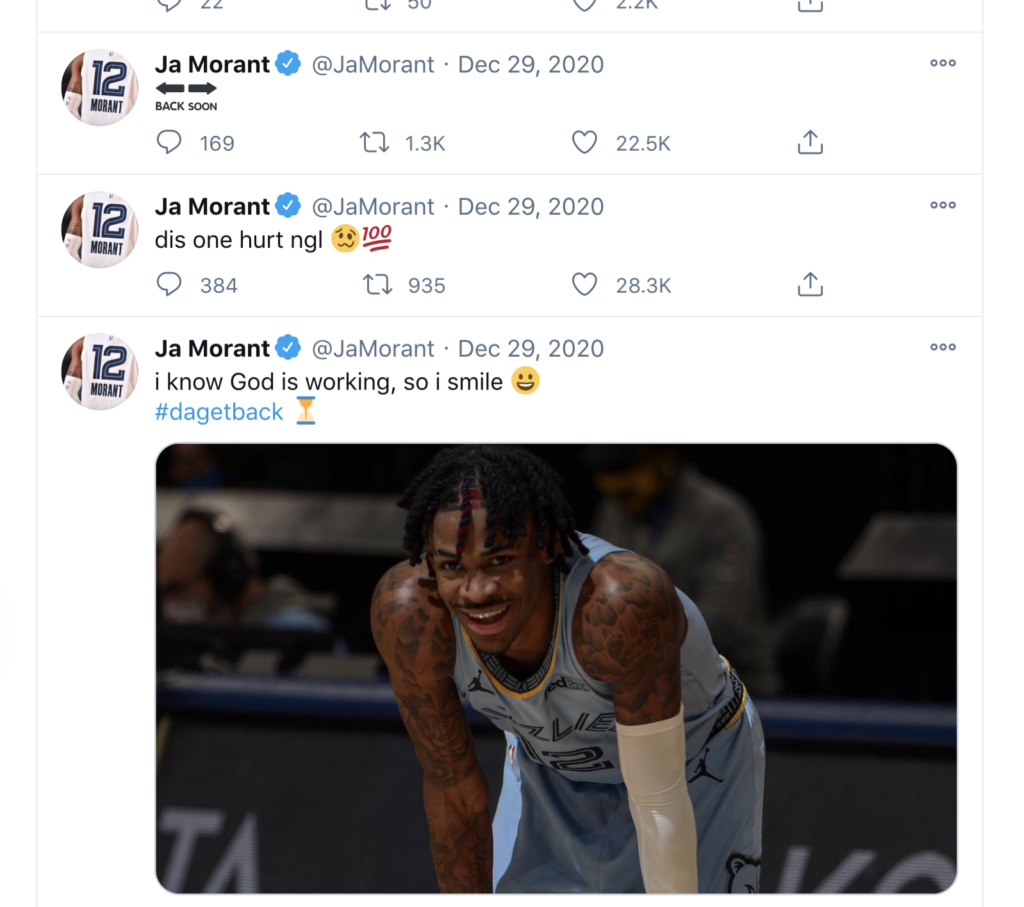Share the 'dis one hurt ngl' tweet
1024x907 pixels.
pyautogui.click(x=810, y=284)
